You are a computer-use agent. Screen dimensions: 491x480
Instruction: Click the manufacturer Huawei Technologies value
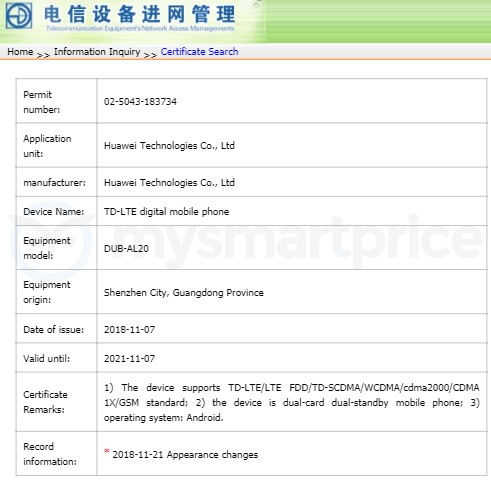pyautogui.click(x=169, y=183)
